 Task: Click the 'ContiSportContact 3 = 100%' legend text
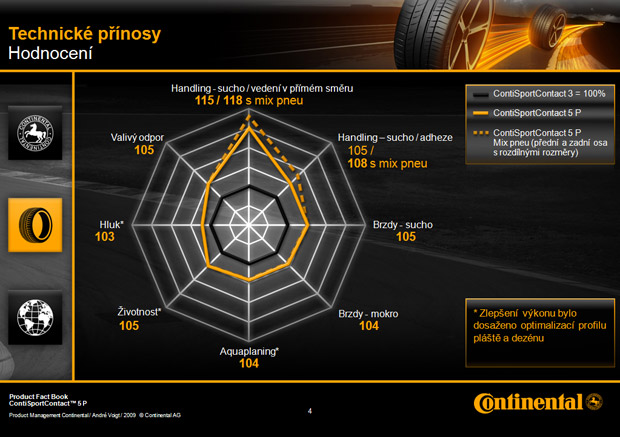tap(549, 94)
